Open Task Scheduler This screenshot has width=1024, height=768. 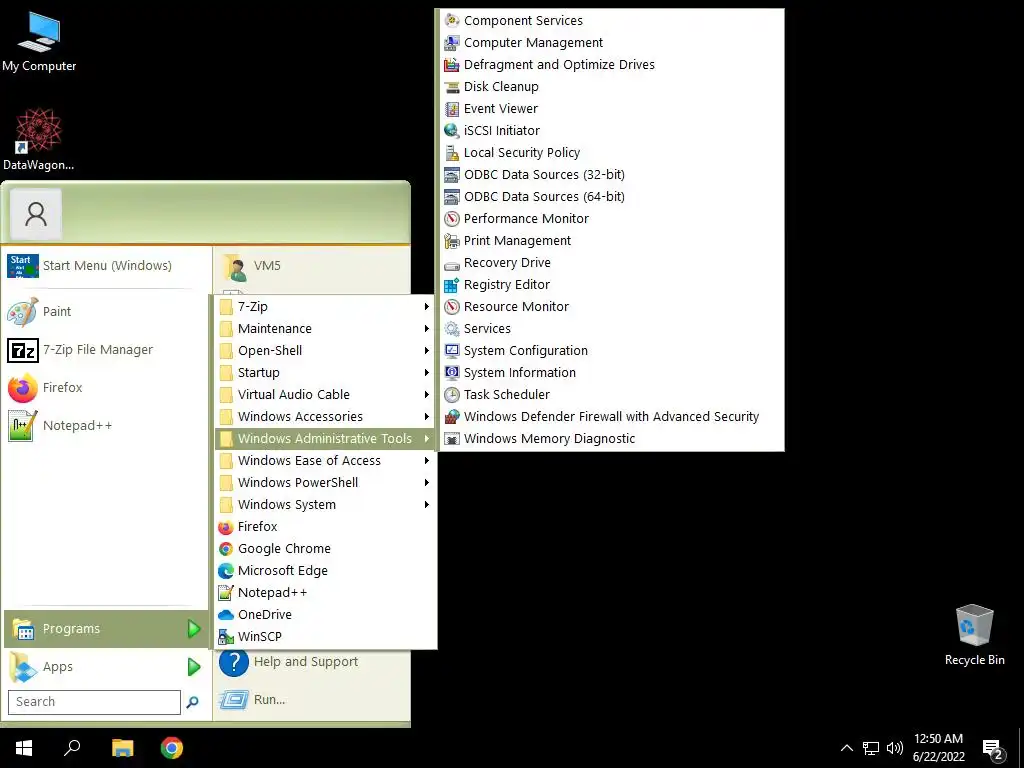coord(611,394)
